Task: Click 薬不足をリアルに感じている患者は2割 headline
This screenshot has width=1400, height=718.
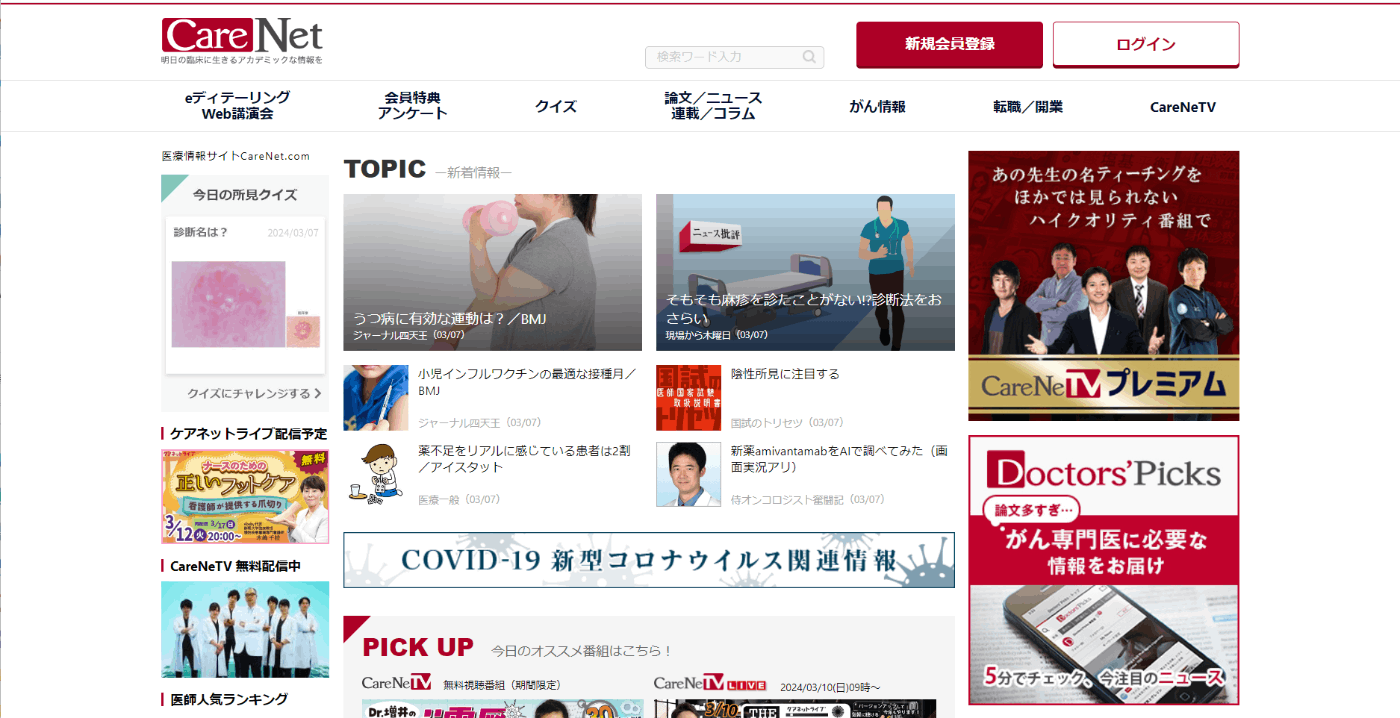Action: (x=524, y=459)
